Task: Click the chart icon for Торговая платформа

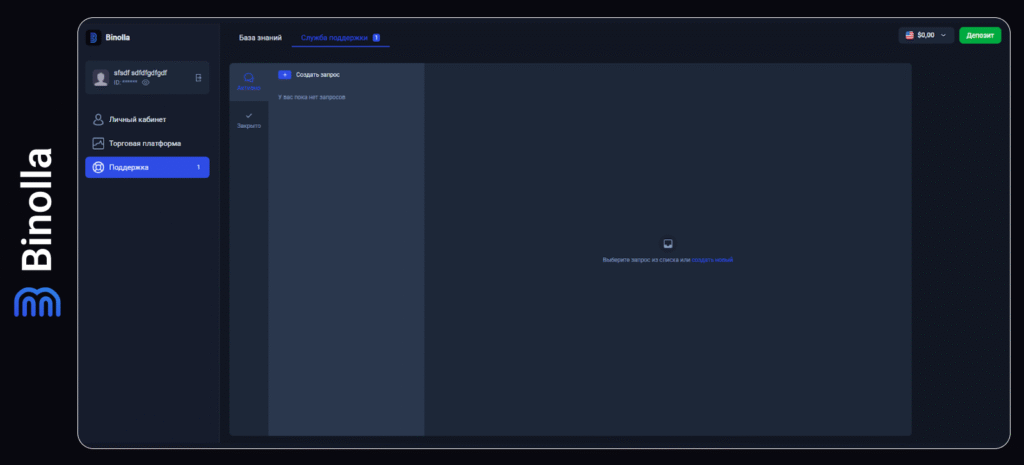Action: tap(98, 143)
